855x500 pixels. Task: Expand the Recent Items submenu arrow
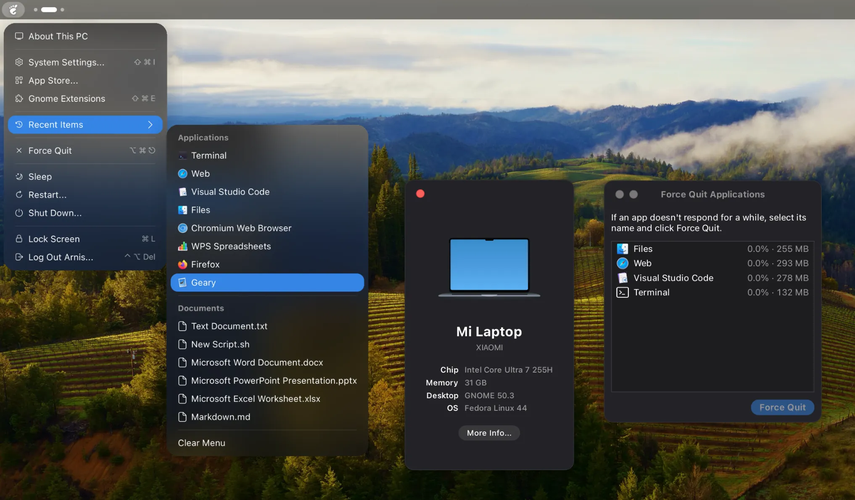150,125
